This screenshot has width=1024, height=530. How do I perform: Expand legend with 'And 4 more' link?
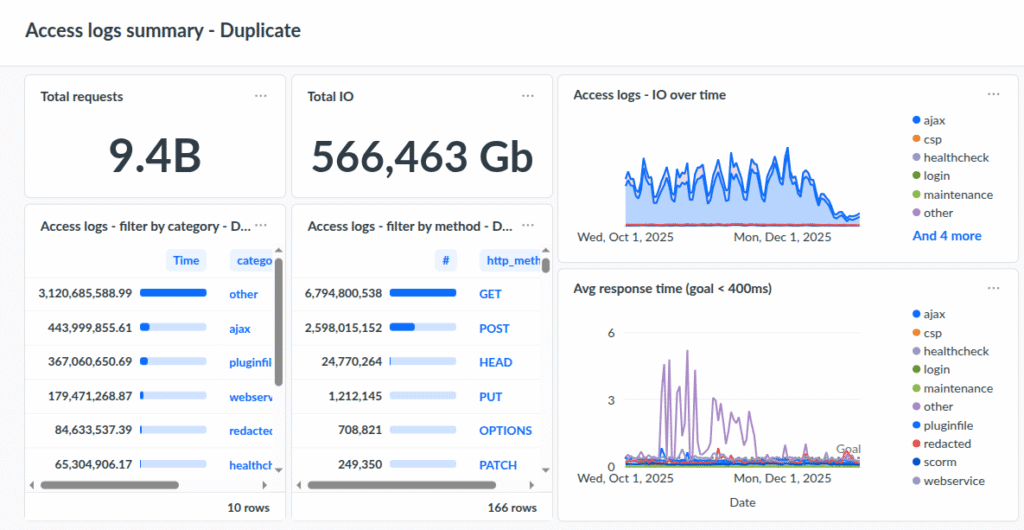point(946,236)
